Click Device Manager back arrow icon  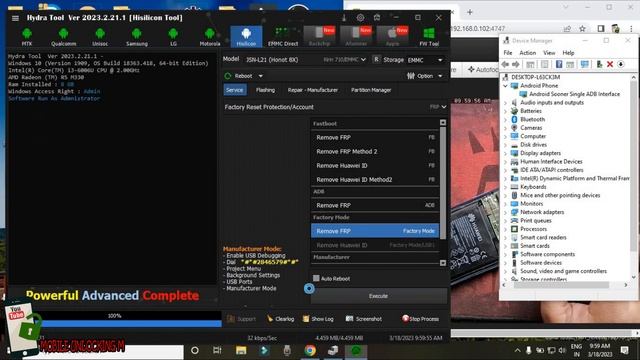505,64
